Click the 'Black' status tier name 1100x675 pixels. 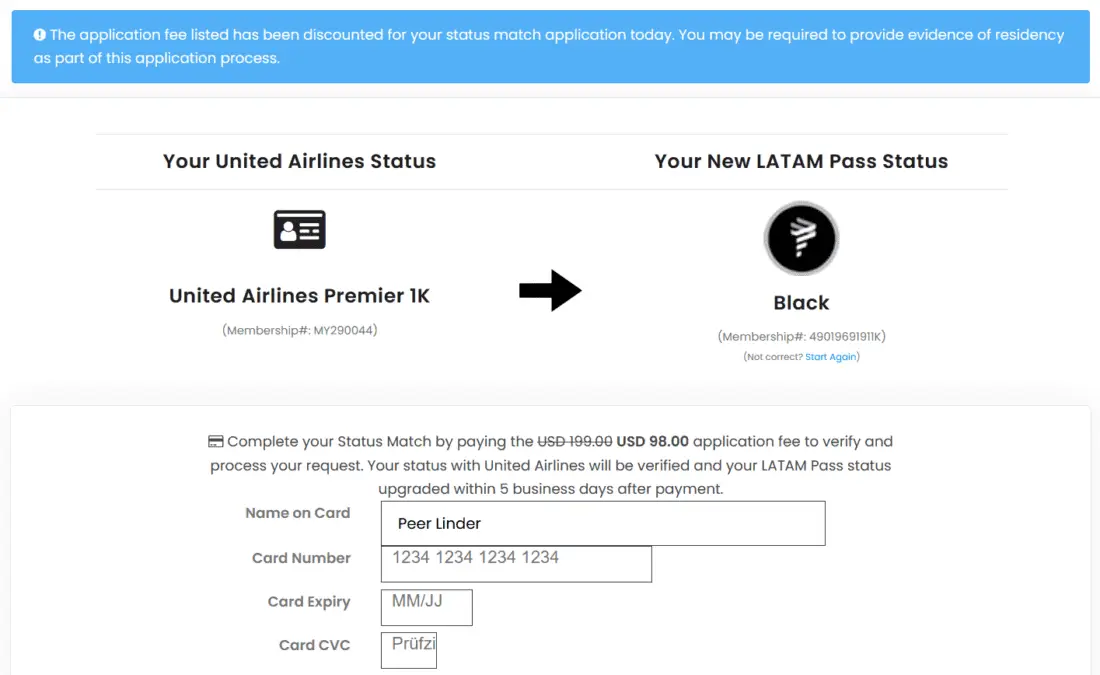pos(801,303)
